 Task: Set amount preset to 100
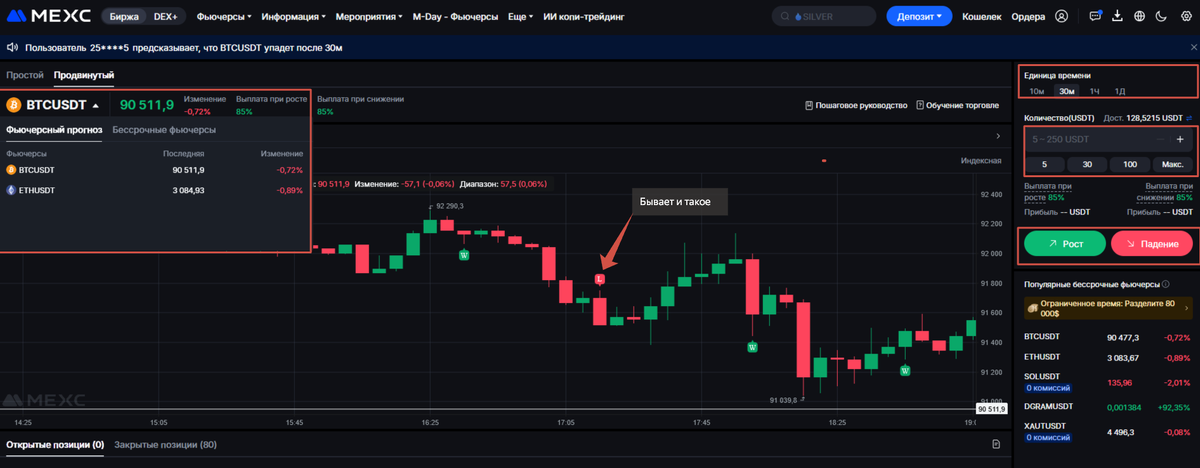coord(1129,164)
